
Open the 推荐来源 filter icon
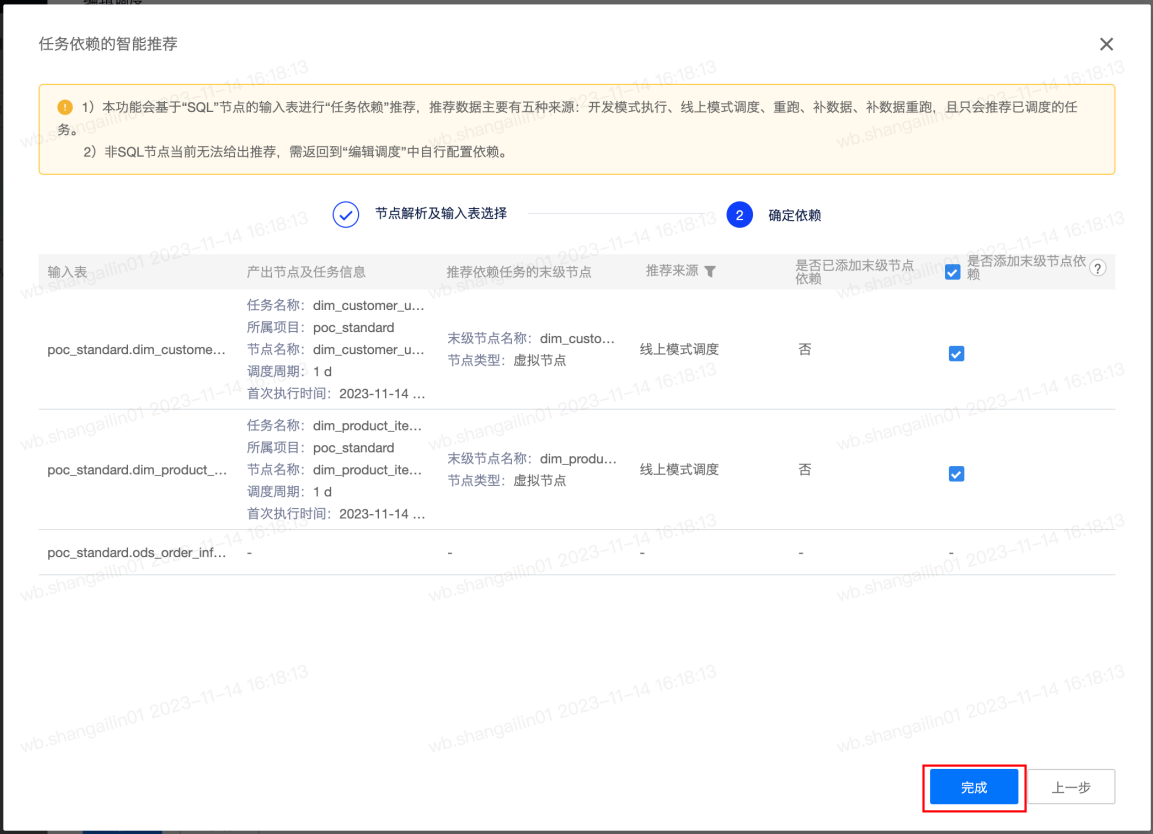coord(710,271)
